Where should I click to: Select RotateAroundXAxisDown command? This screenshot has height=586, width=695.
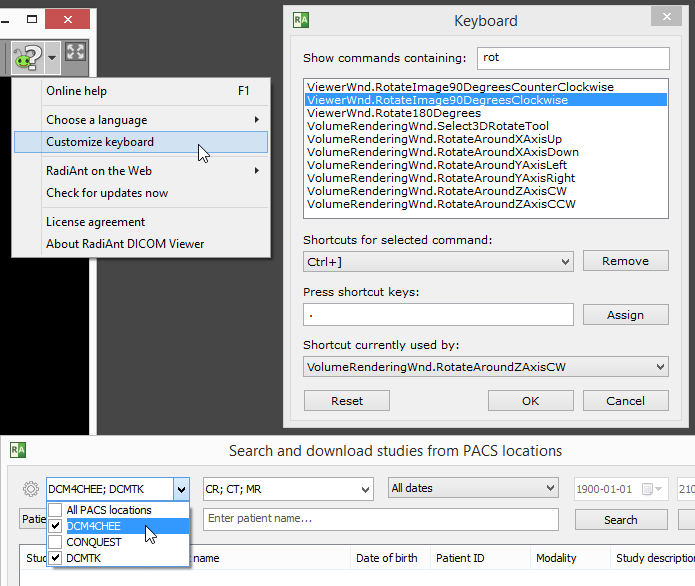[486, 152]
